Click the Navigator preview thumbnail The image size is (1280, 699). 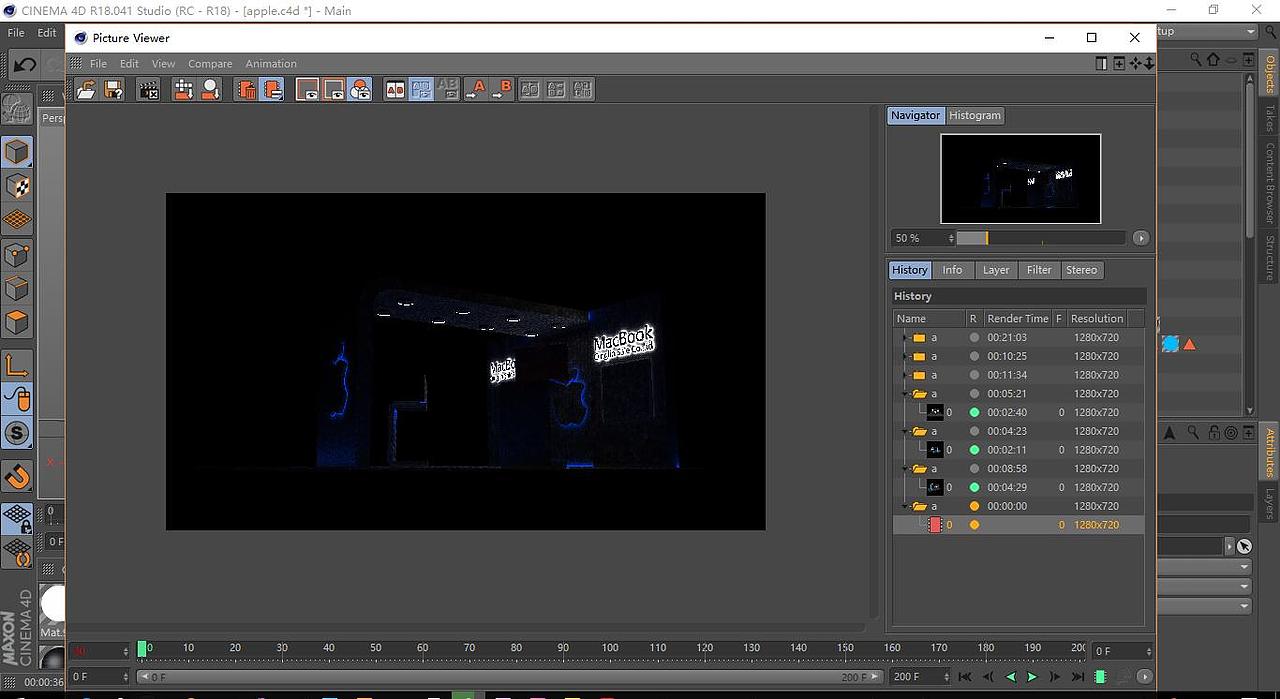pyautogui.click(x=1020, y=179)
